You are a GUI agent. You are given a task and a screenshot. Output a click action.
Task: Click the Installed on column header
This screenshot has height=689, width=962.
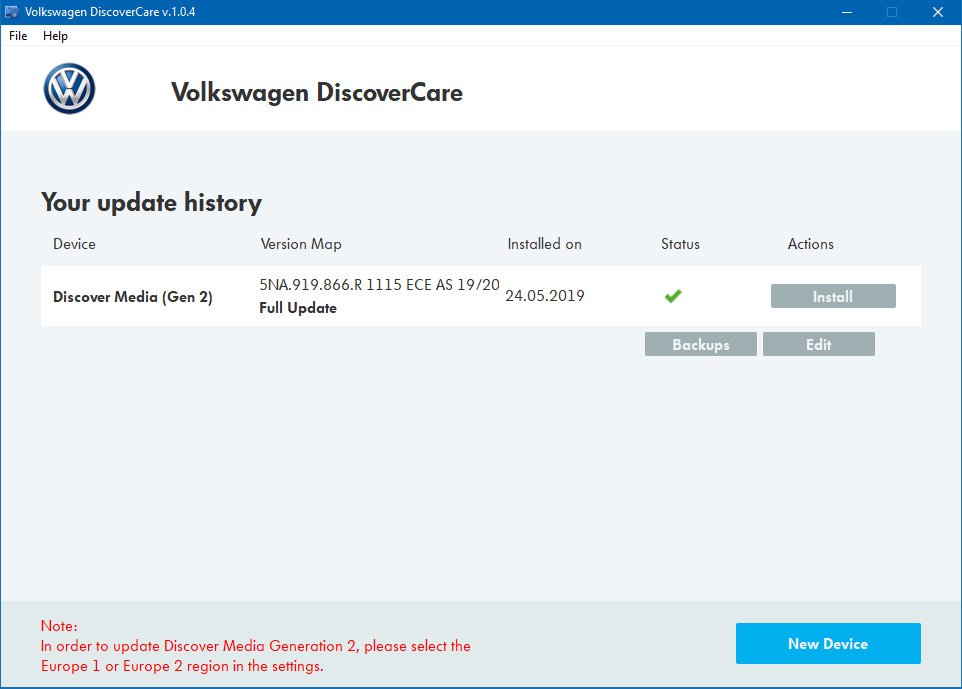pyautogui.click(x=544, y=244)
